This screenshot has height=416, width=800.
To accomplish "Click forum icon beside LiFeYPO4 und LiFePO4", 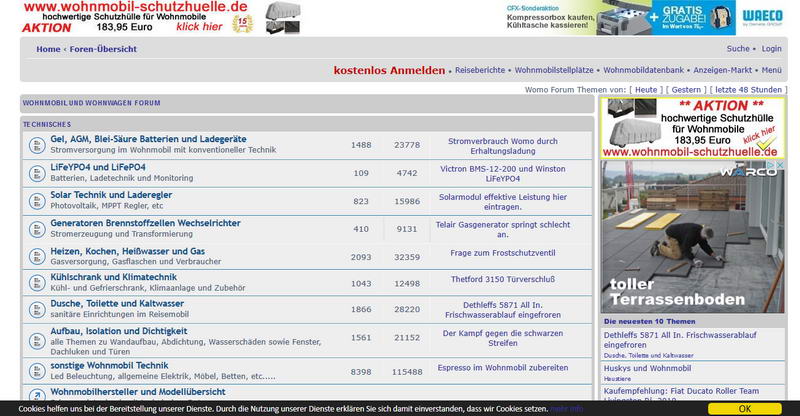I will tap(35, 172).
